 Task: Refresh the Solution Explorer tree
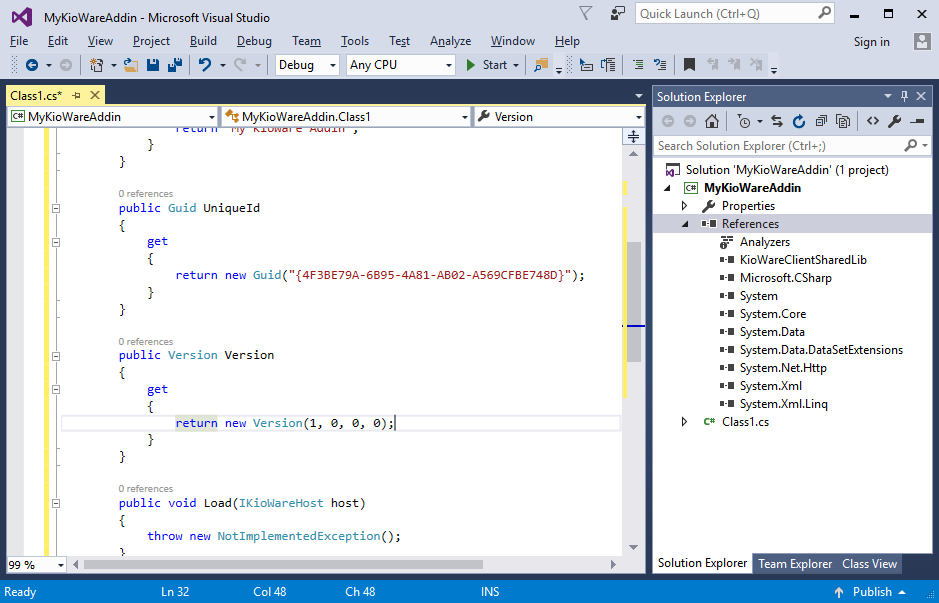pyautogui.click(x=799, y=122)
